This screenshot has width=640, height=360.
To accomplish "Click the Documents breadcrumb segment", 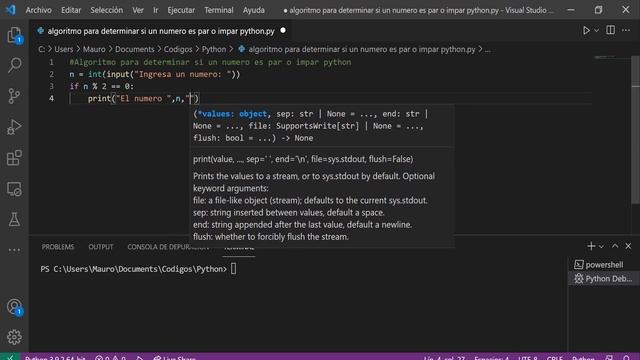I will tap(135, 49).
